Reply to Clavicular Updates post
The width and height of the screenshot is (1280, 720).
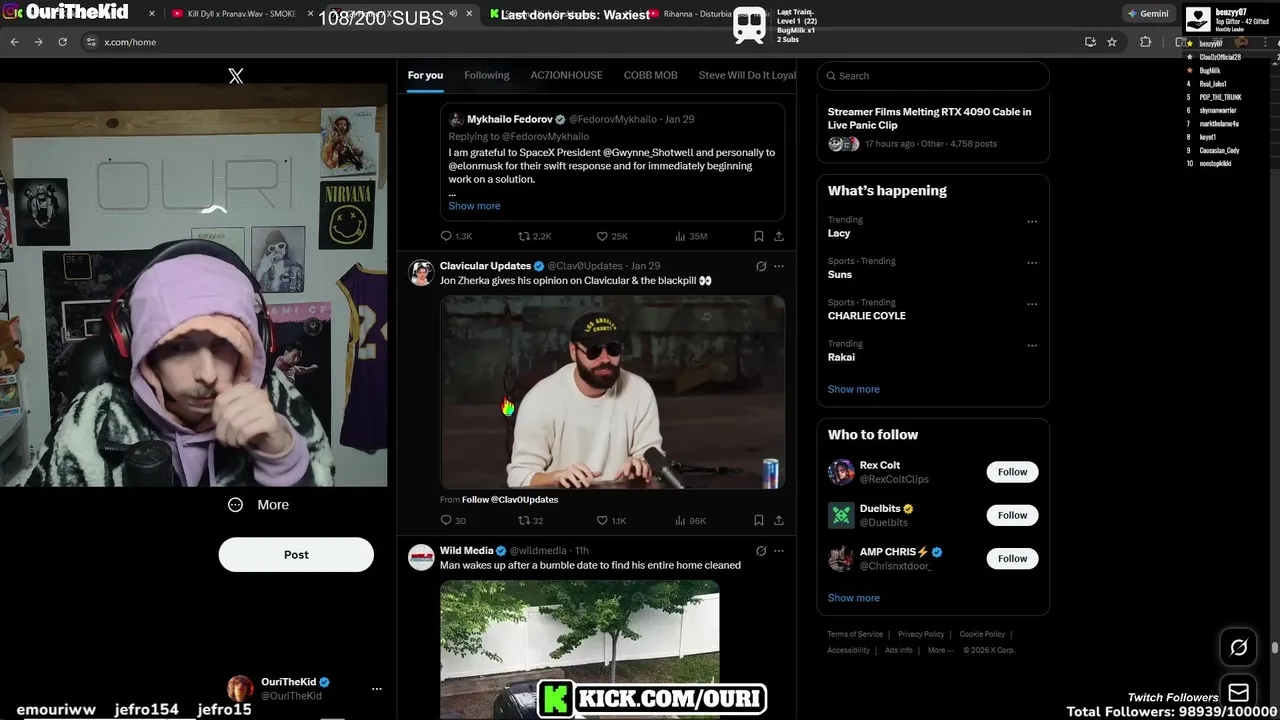tap(453, 520)
